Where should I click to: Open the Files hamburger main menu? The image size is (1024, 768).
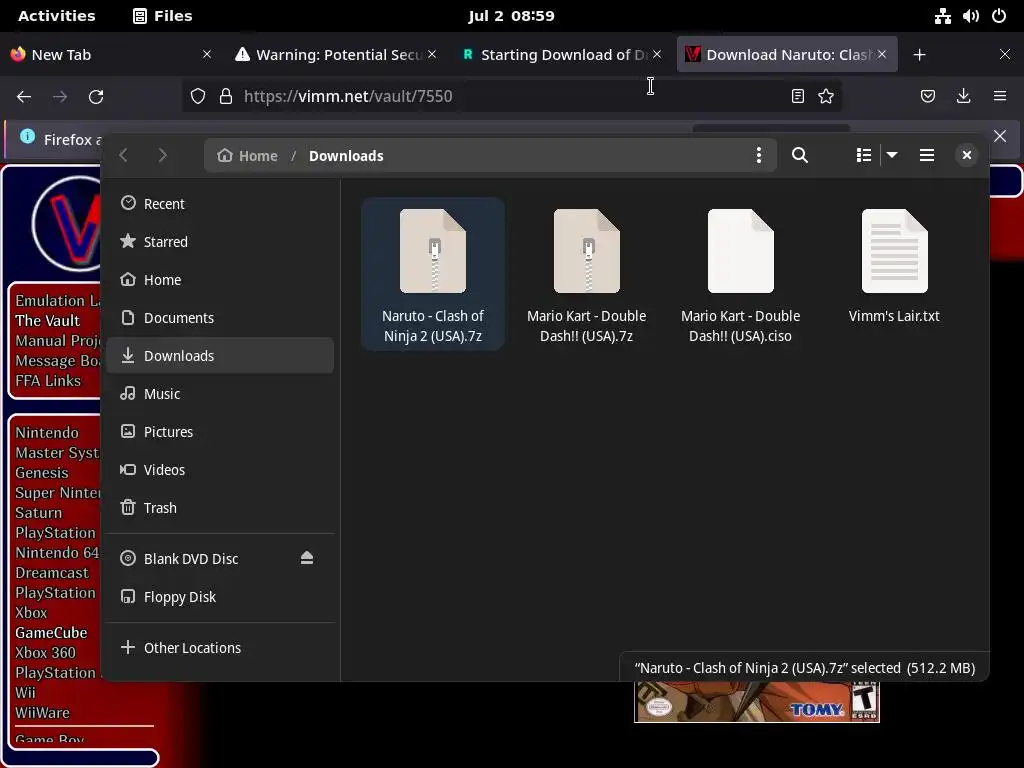tap(926, 155)
